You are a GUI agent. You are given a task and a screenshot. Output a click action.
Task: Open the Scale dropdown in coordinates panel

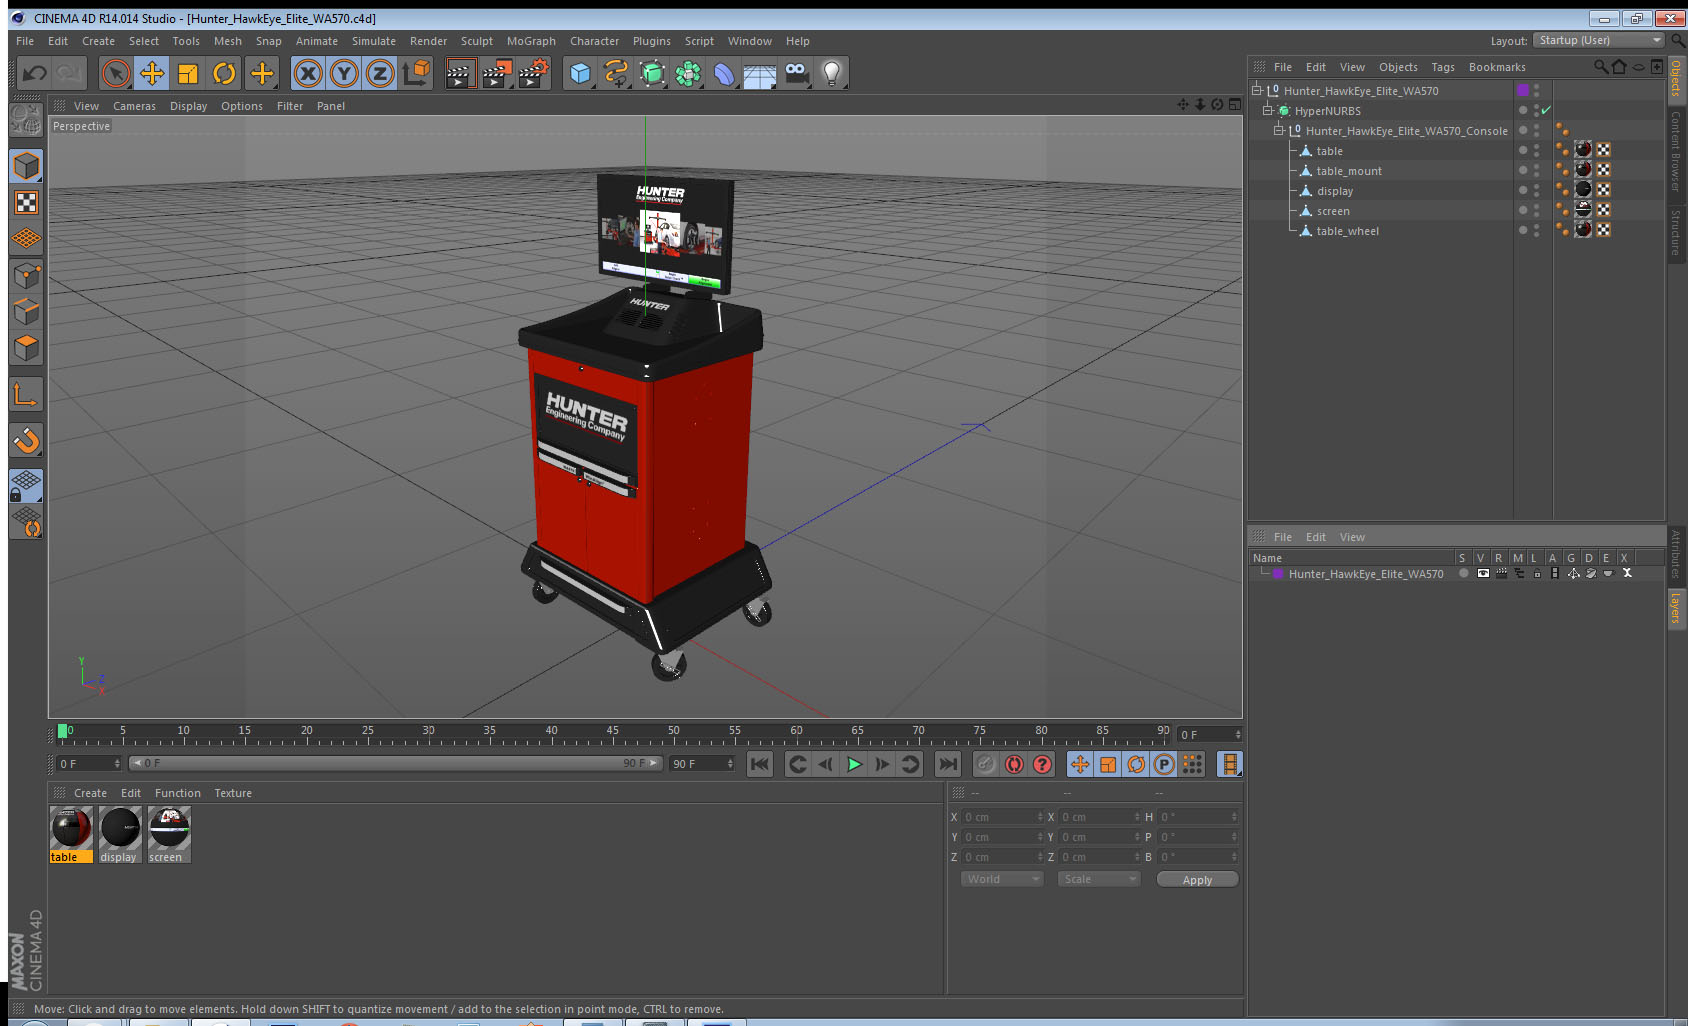click(1099, 879)
